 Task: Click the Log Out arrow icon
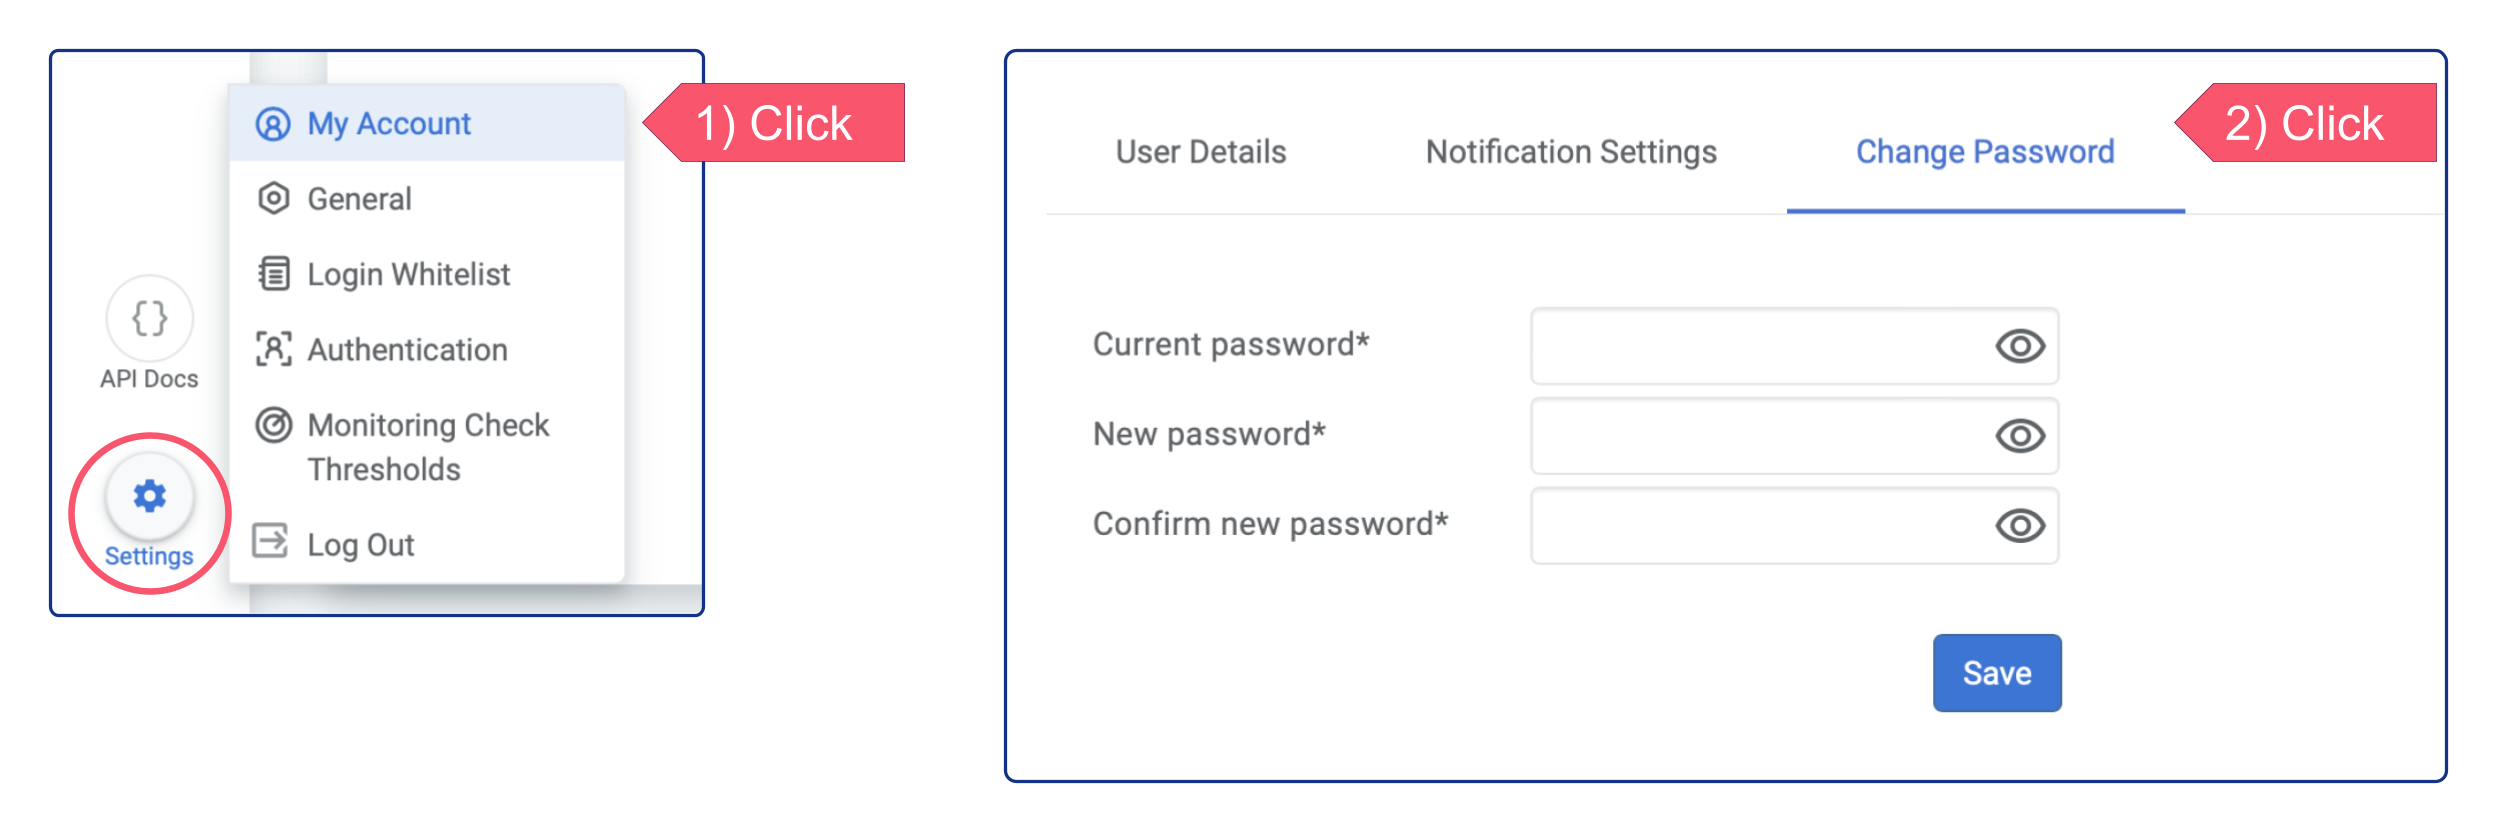click(270, 543)
